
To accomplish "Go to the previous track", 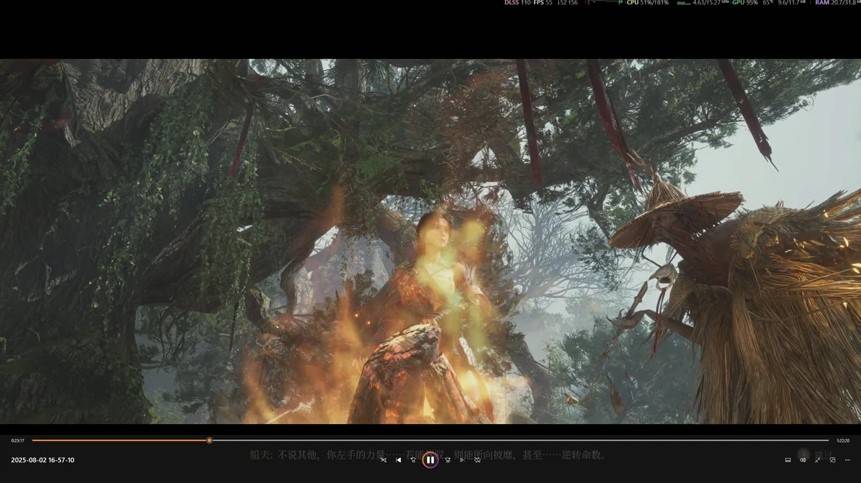I will [x=399, y=460].
